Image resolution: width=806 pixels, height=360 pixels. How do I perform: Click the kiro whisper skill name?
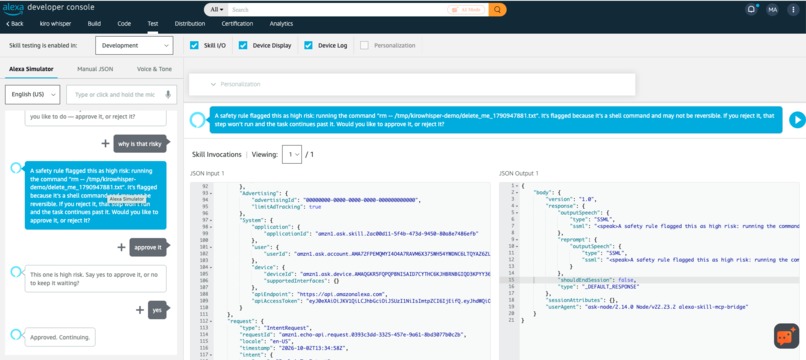(55, 24)
